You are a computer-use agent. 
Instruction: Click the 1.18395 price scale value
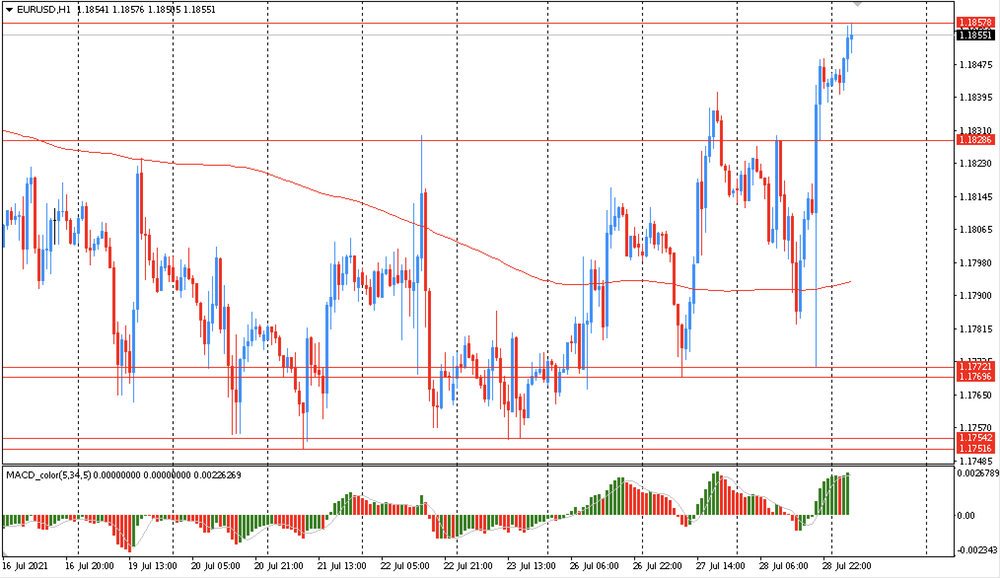pyautogui.click(x=976, y=98)
